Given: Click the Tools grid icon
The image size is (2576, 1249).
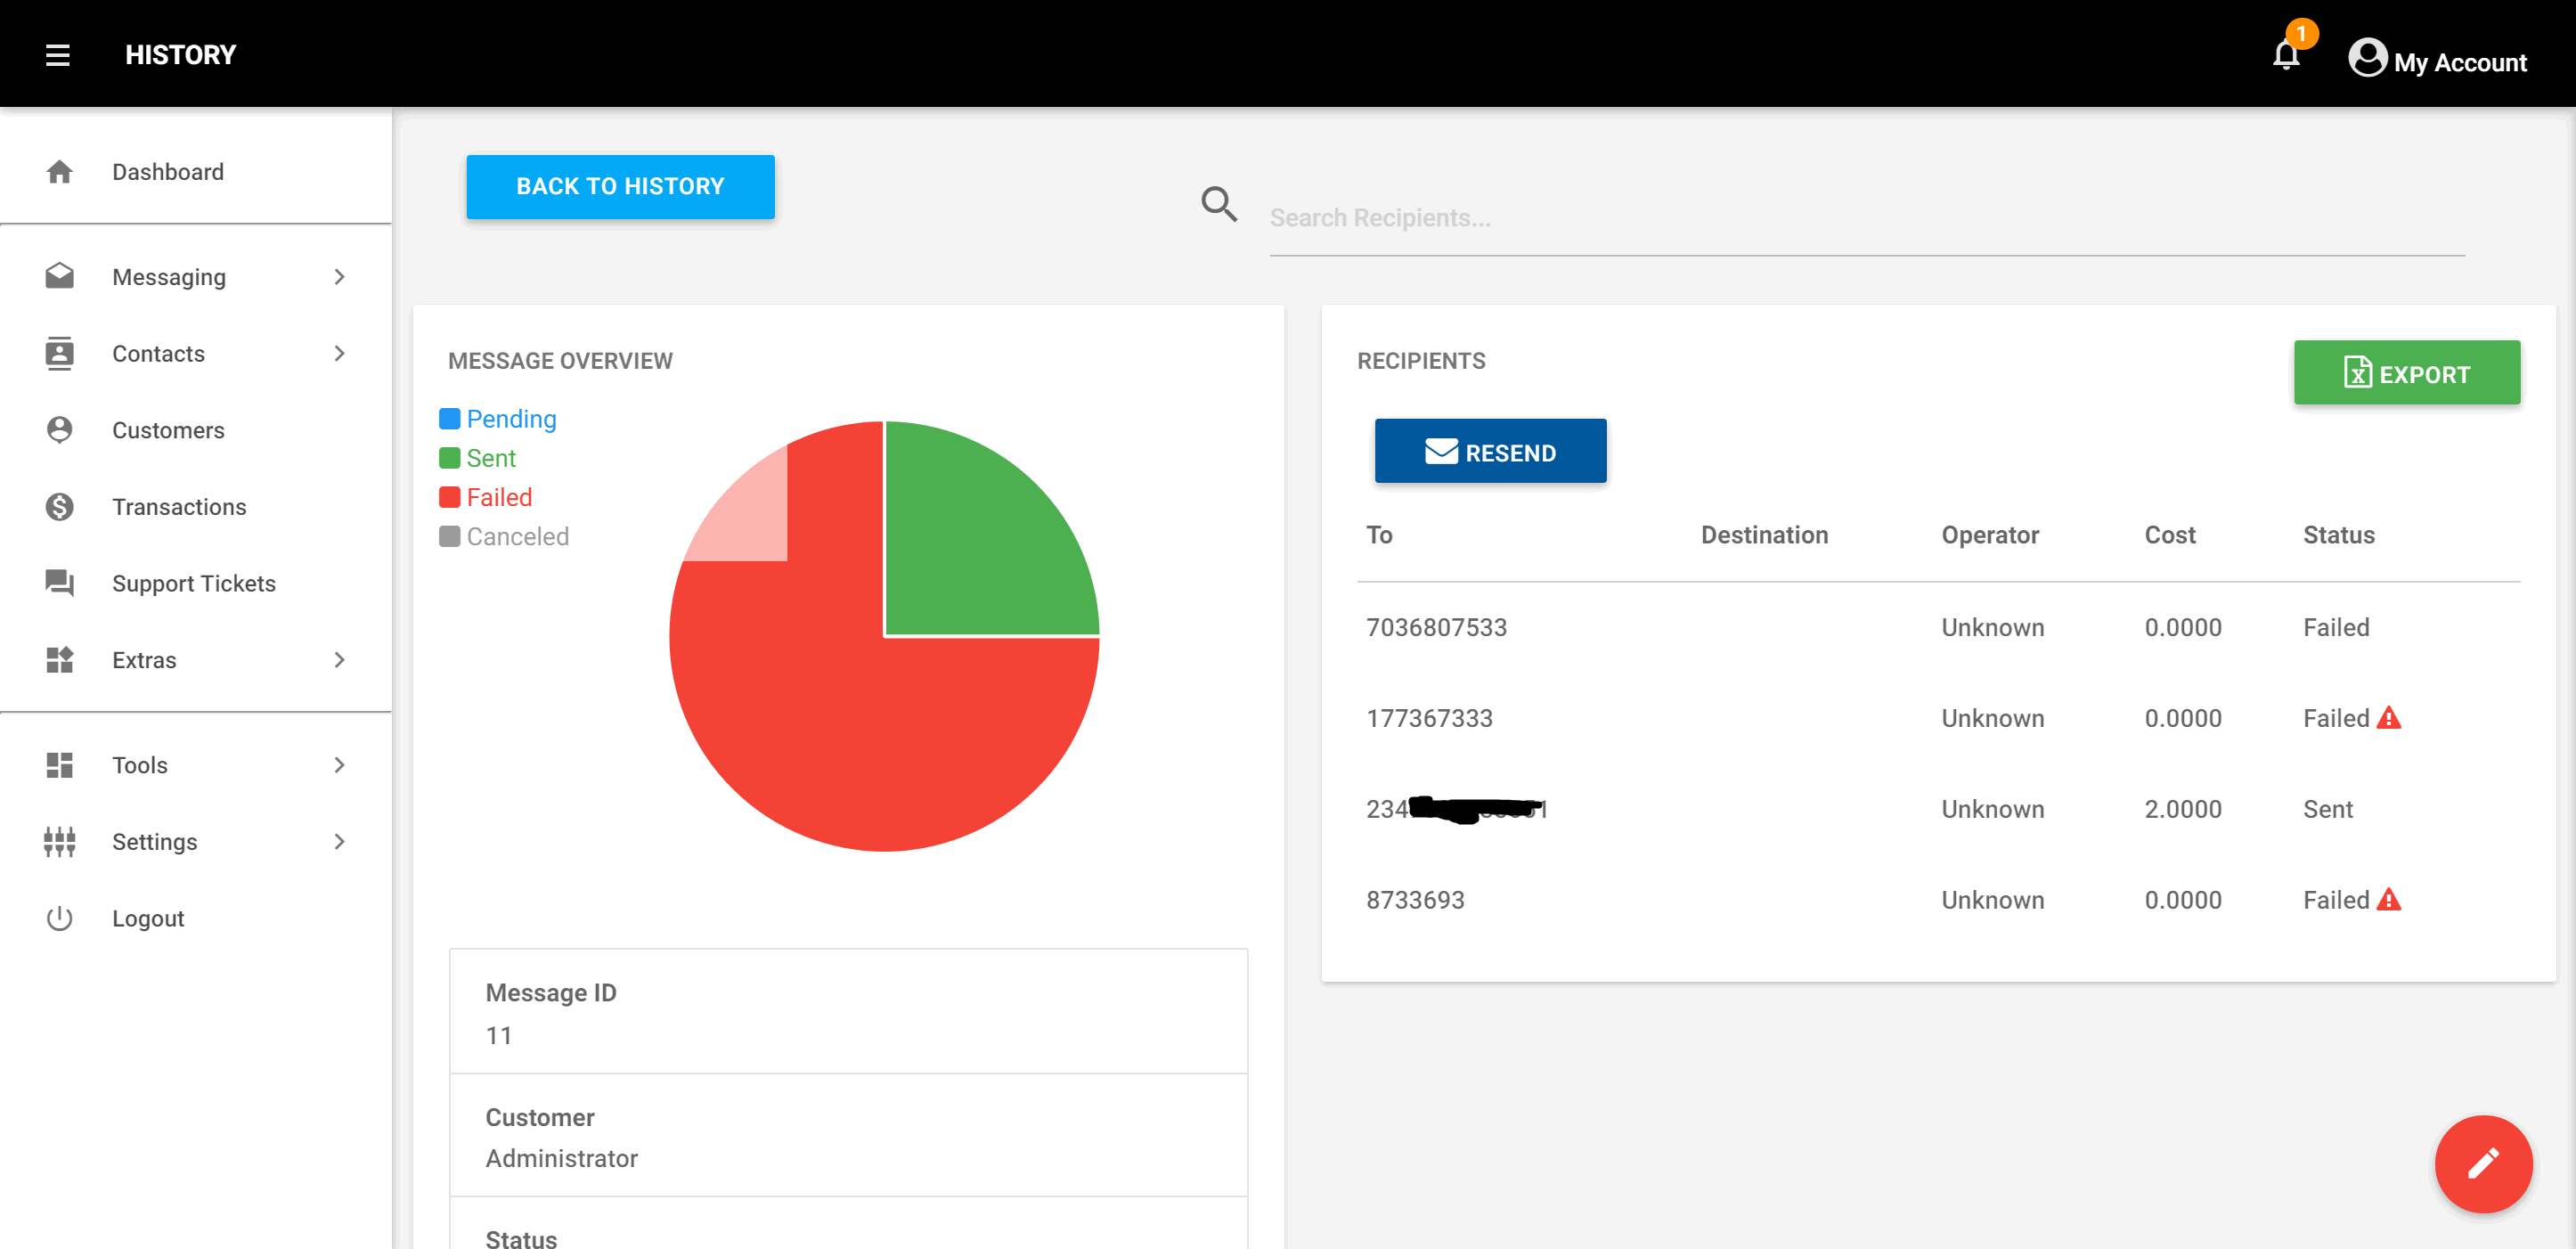Looking at the screenshot, I should (59, 765).
